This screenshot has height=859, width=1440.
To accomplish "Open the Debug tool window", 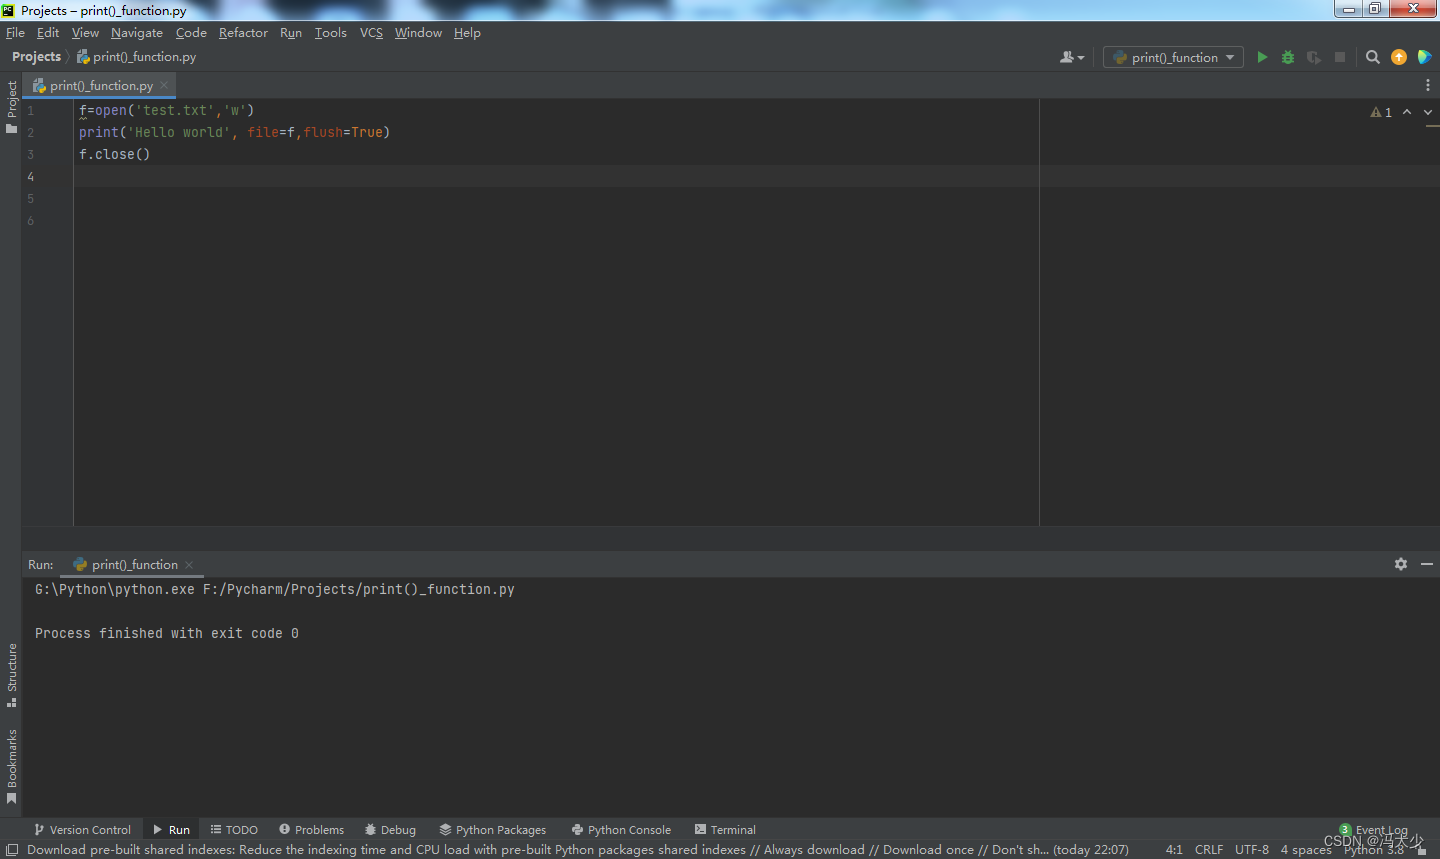I will pyautogui.click(x=390, y=830).
